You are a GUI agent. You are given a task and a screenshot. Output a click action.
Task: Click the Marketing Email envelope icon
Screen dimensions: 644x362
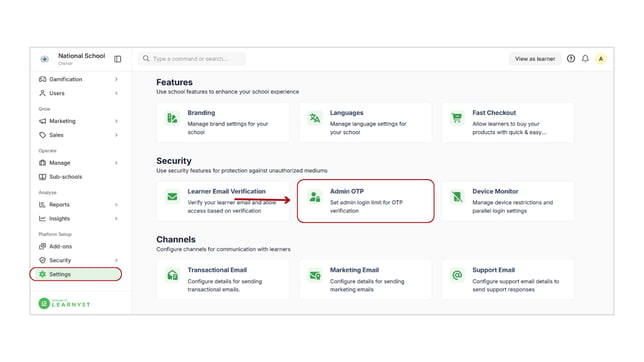coord(315,275)
